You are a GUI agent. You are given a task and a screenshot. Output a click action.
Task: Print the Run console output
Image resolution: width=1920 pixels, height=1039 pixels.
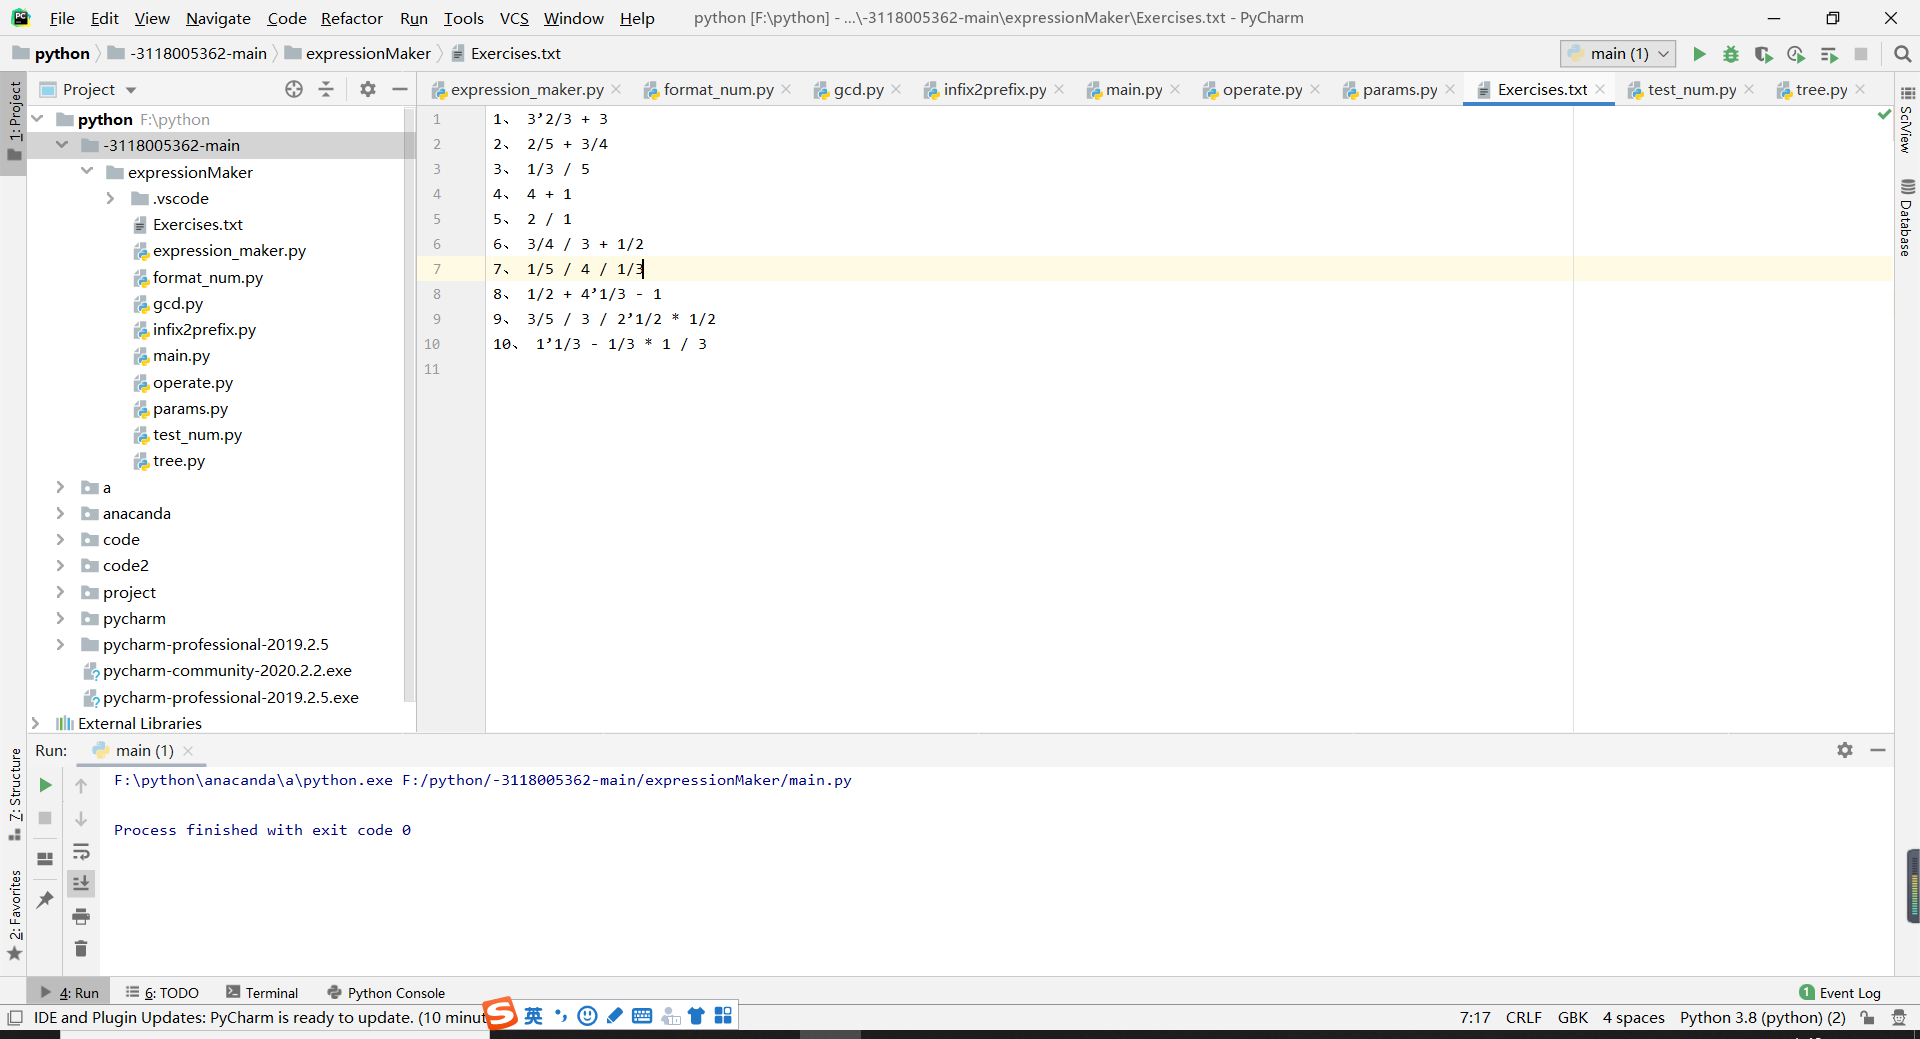pyautogui.click(x=81, y=916)
